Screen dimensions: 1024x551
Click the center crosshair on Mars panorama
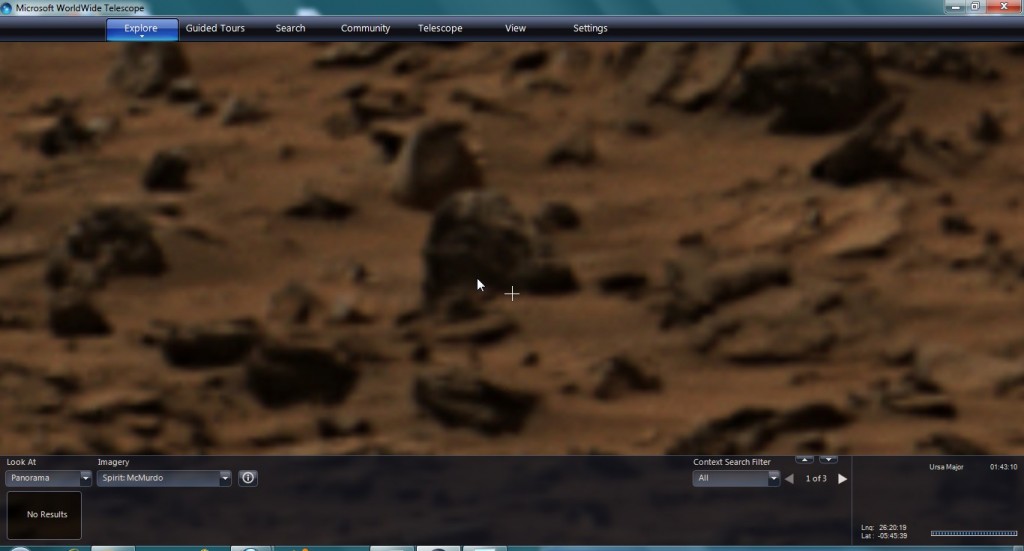tap(512, 293)
